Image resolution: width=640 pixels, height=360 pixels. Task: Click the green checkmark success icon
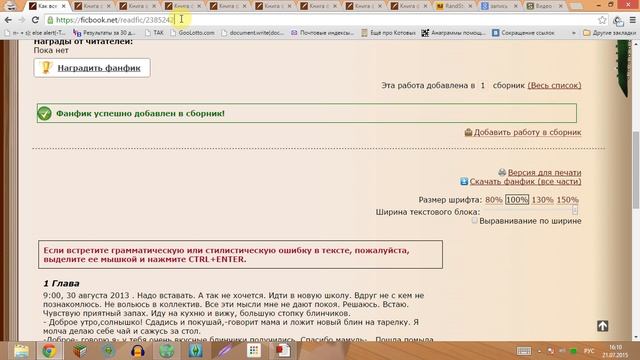click(x=44, y=113)
